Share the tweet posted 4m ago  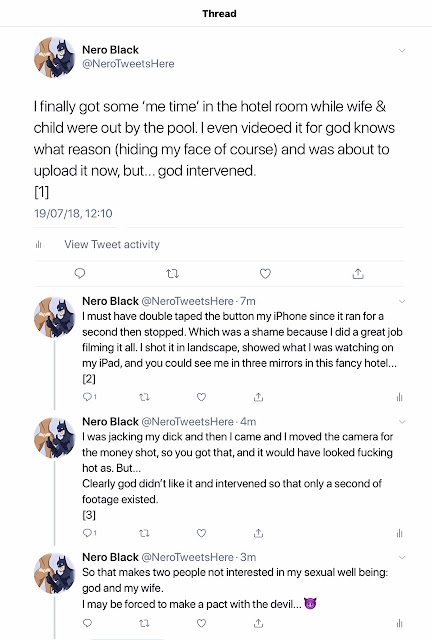tap(258, 533)
